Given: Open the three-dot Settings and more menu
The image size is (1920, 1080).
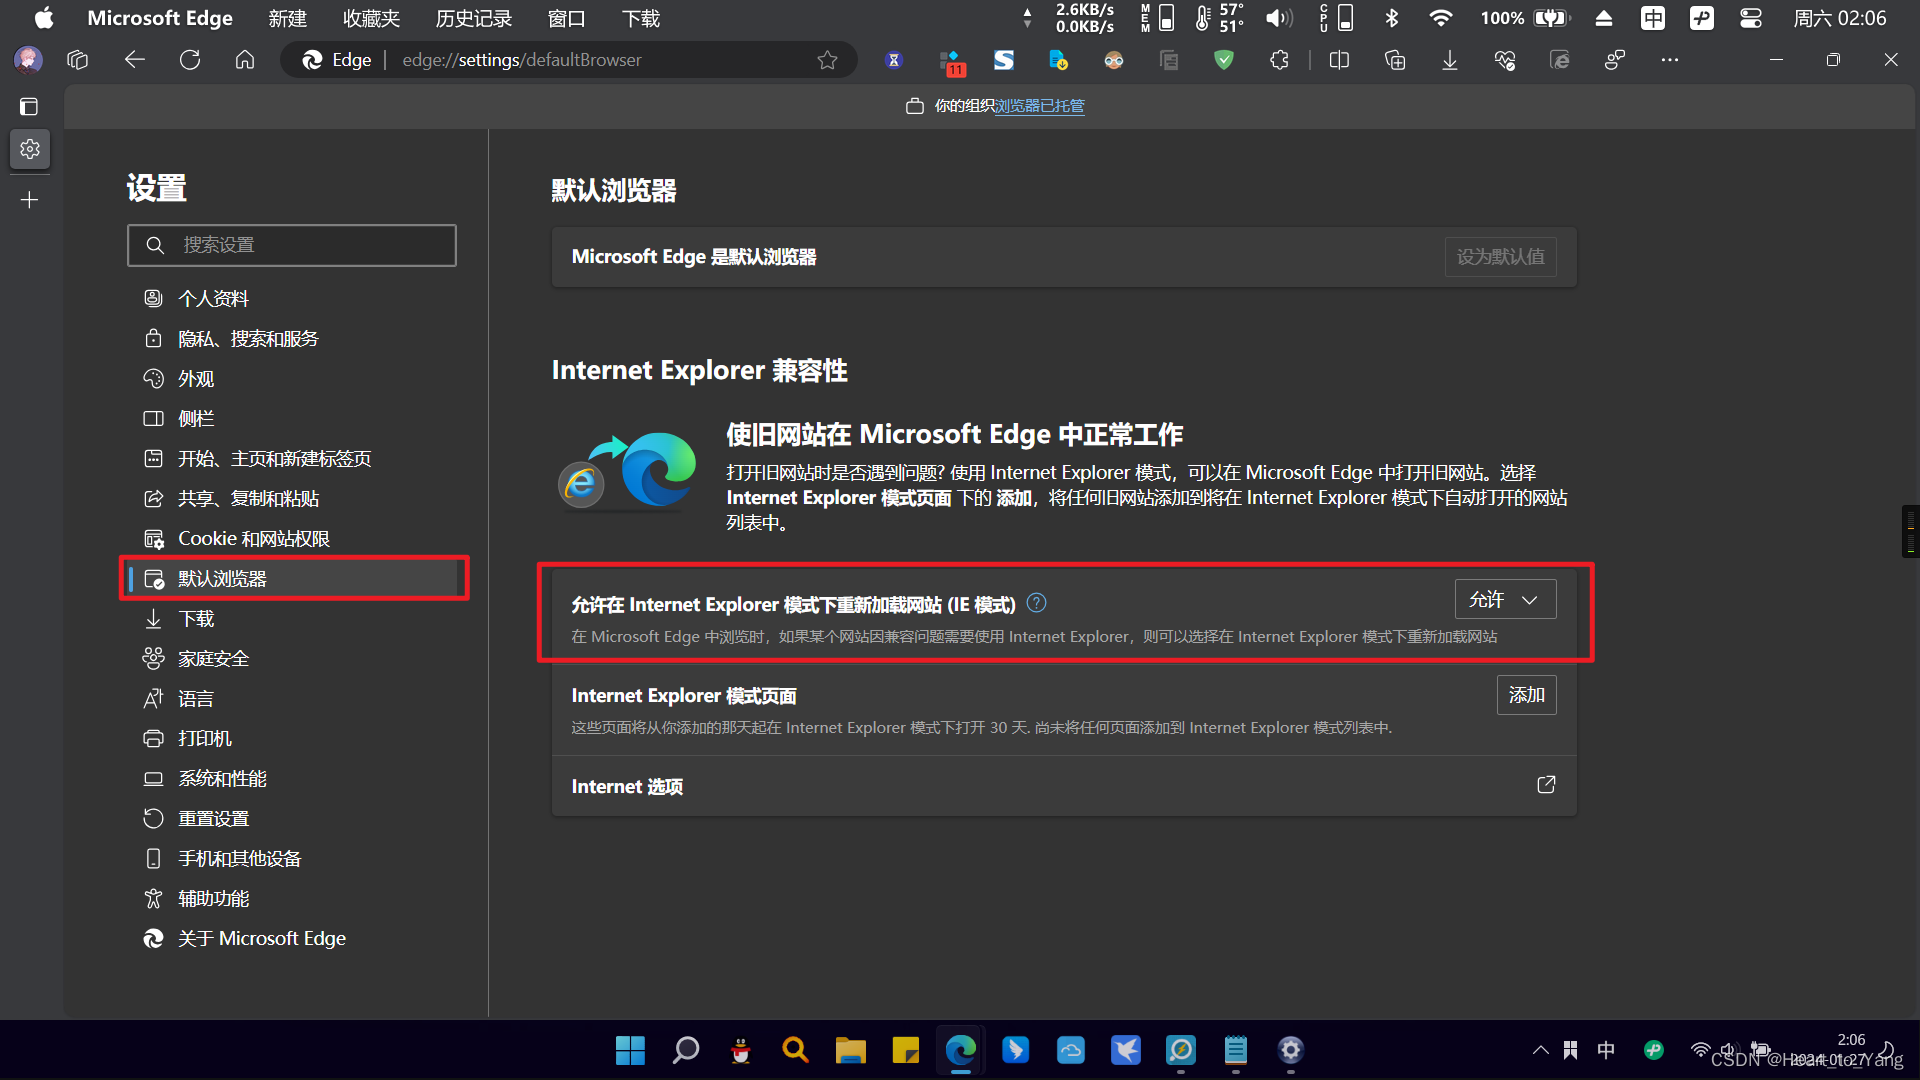Looking at the screenshot, I should coord(1669,60).
